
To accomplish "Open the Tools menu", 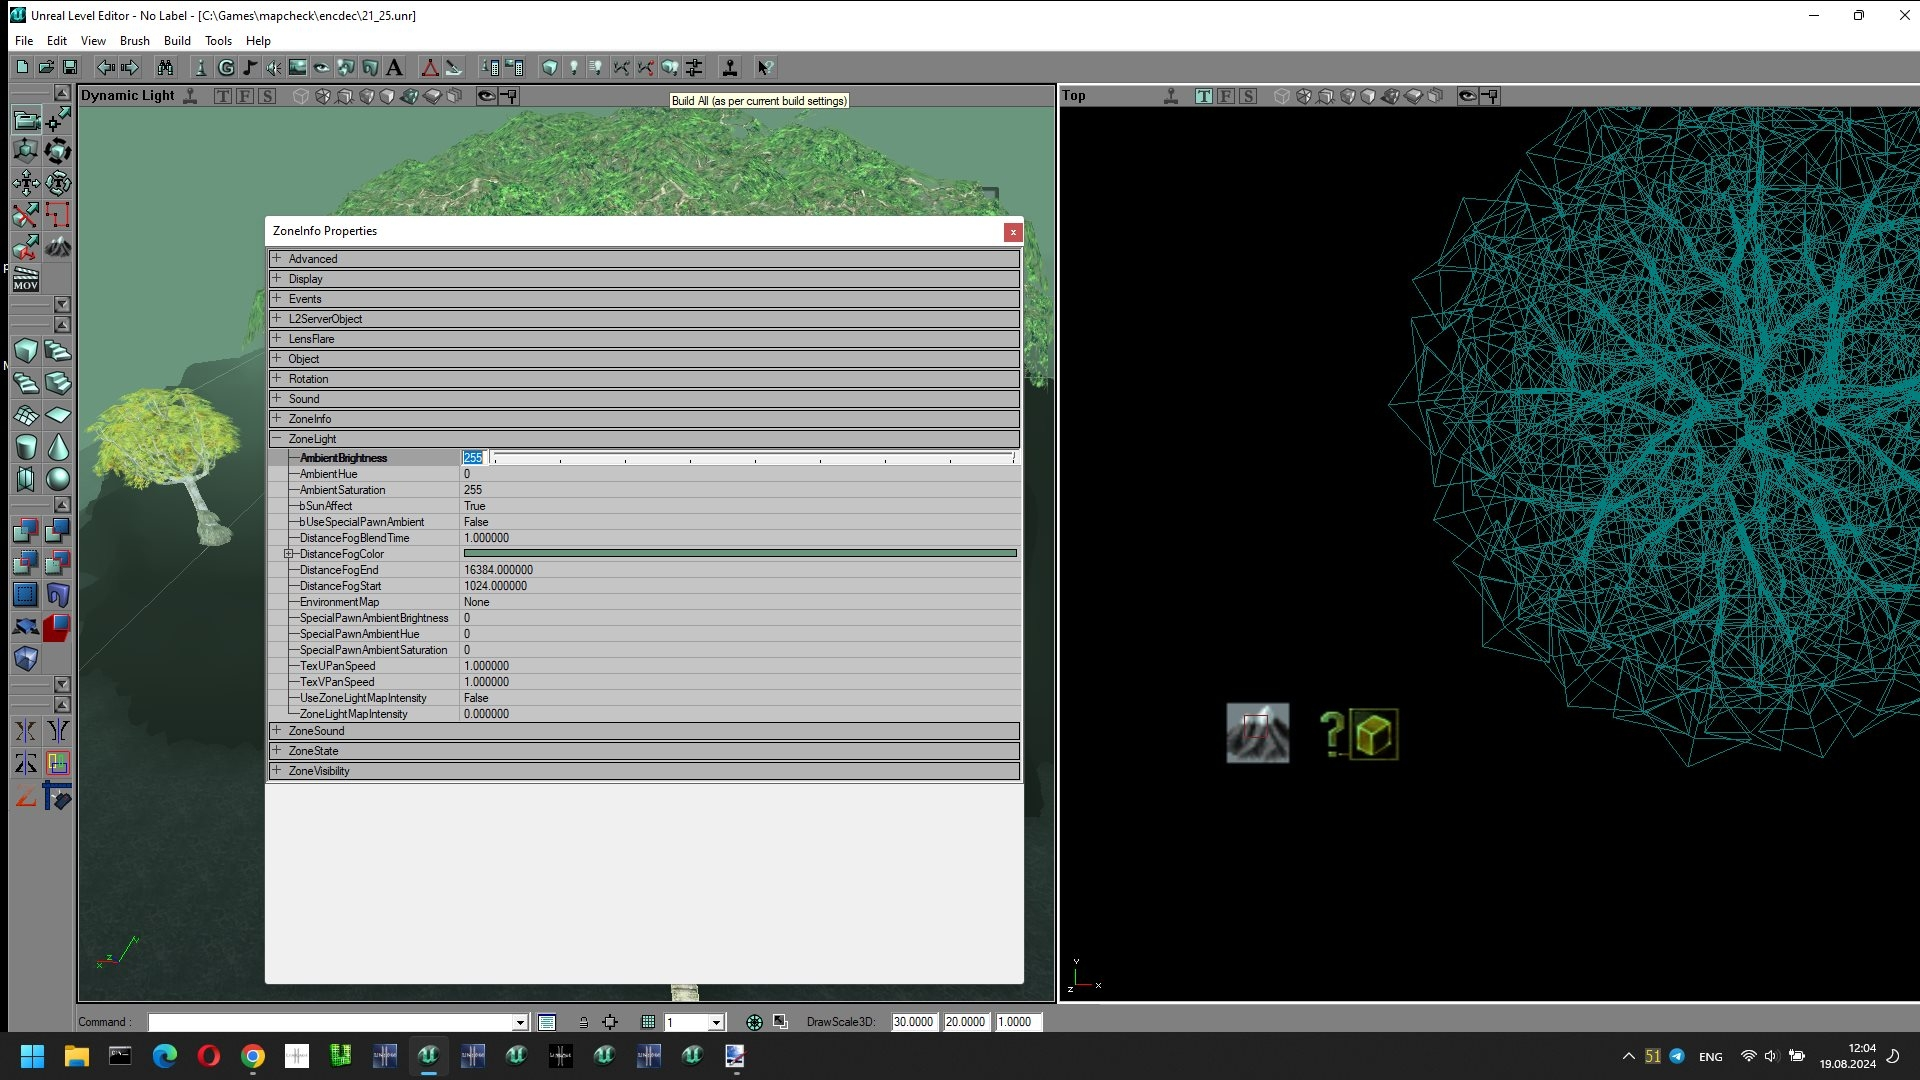I will click(218, 40).
